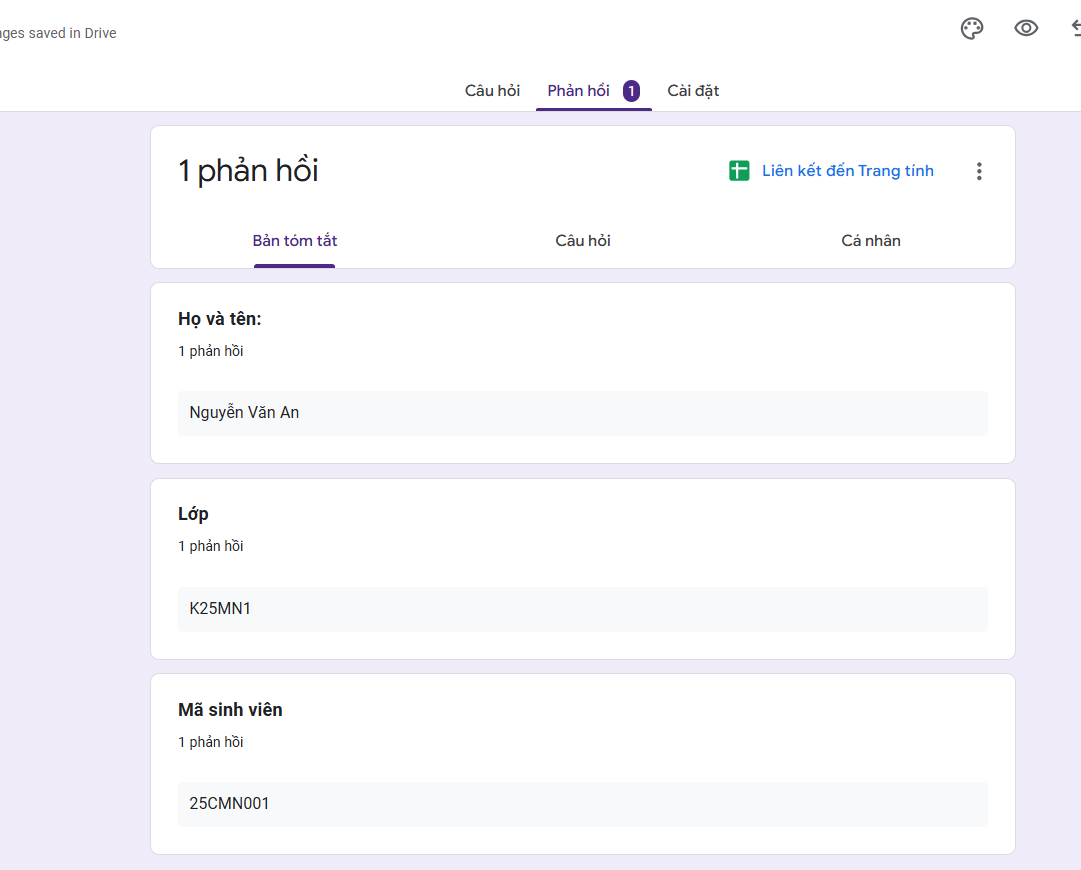Viewport: 1081px width, 870px height.
Task: Switch to the top Câu hỏi tab
Action: pos(492,91)
